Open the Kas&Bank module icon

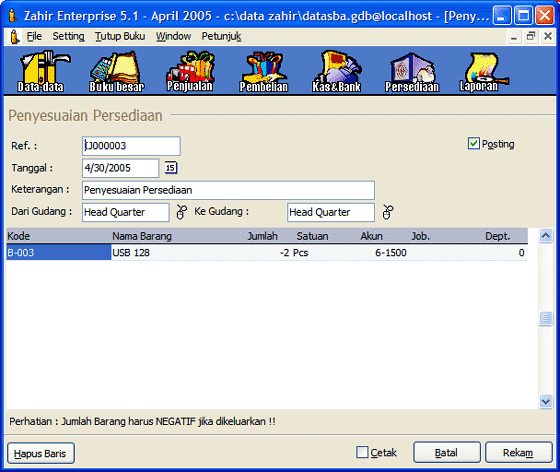(337, 71)
